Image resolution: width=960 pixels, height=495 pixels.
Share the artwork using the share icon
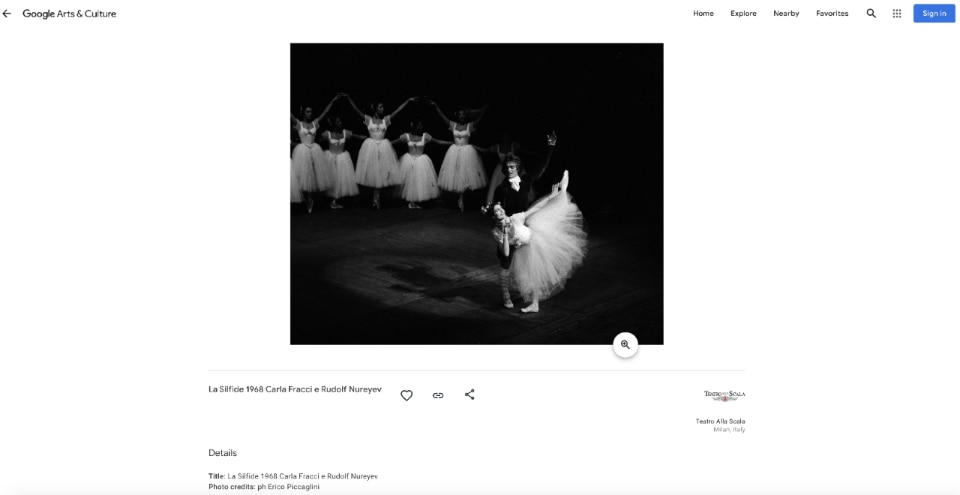(470, 395)
